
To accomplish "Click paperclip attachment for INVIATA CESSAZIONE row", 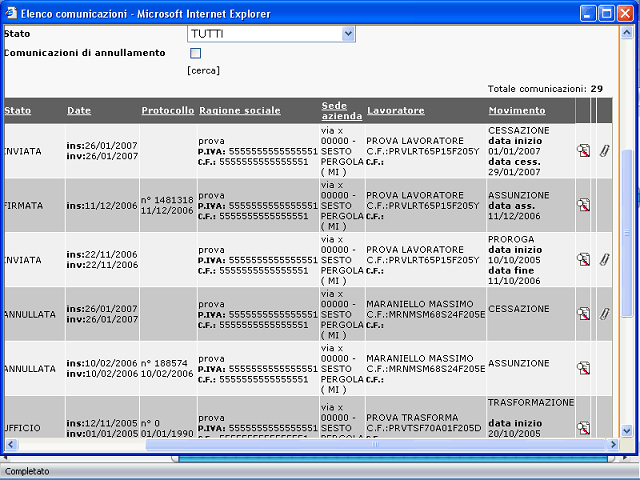I will (x=604, y=151).
